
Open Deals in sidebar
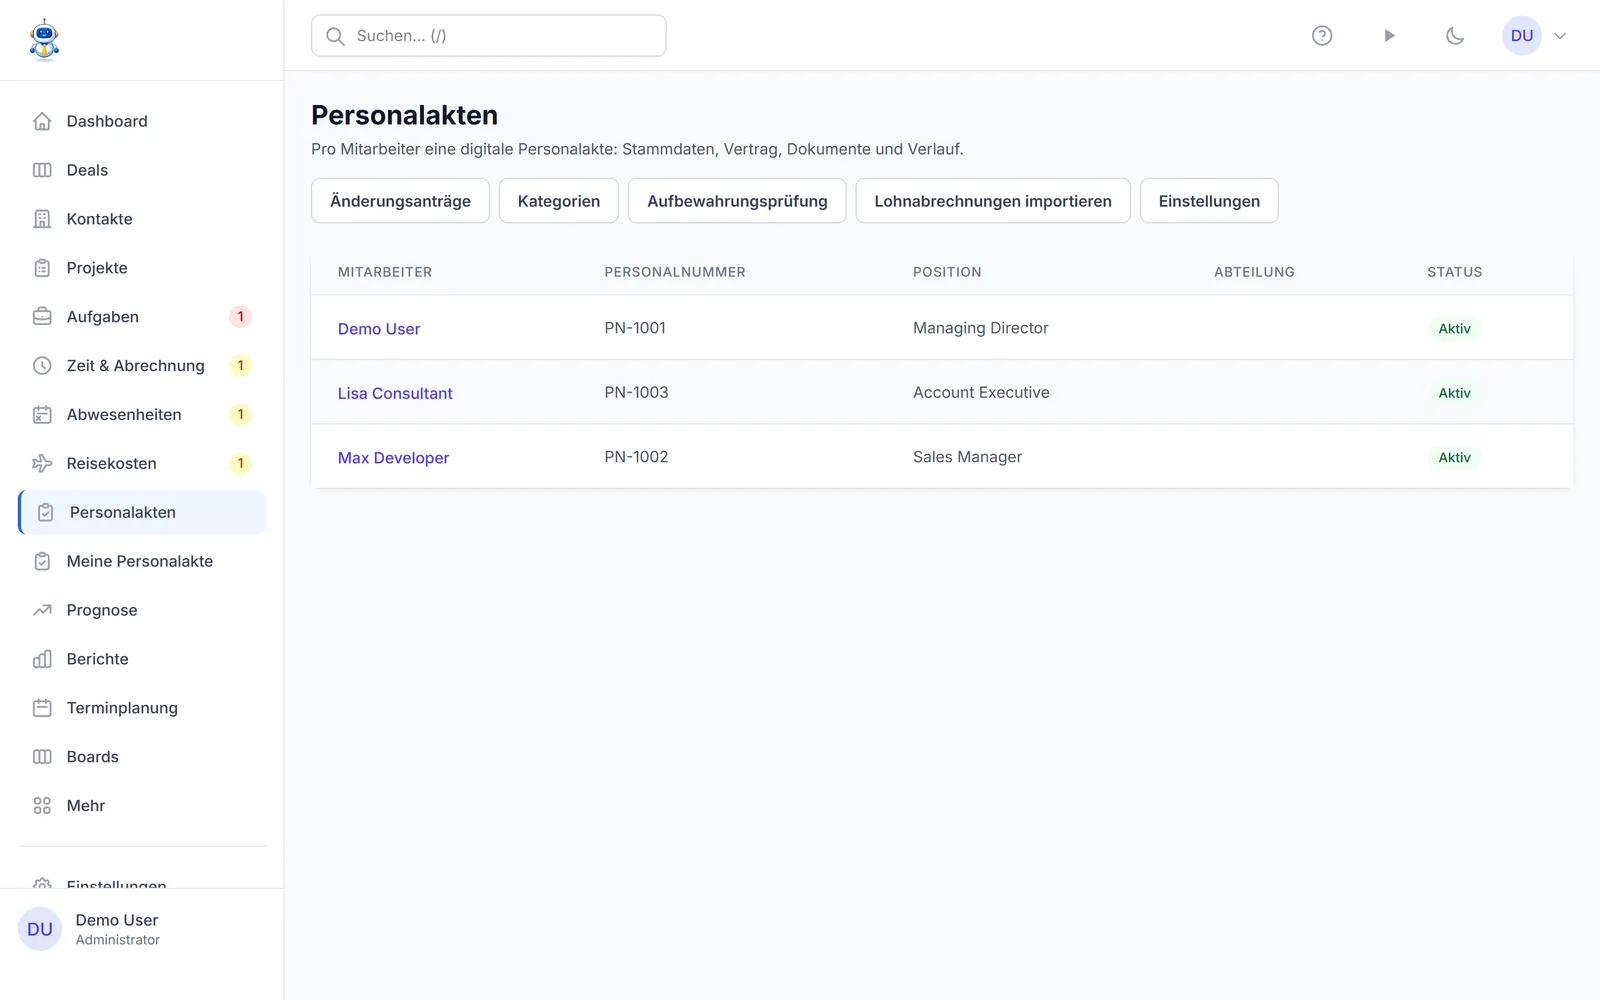coord(142,170)
